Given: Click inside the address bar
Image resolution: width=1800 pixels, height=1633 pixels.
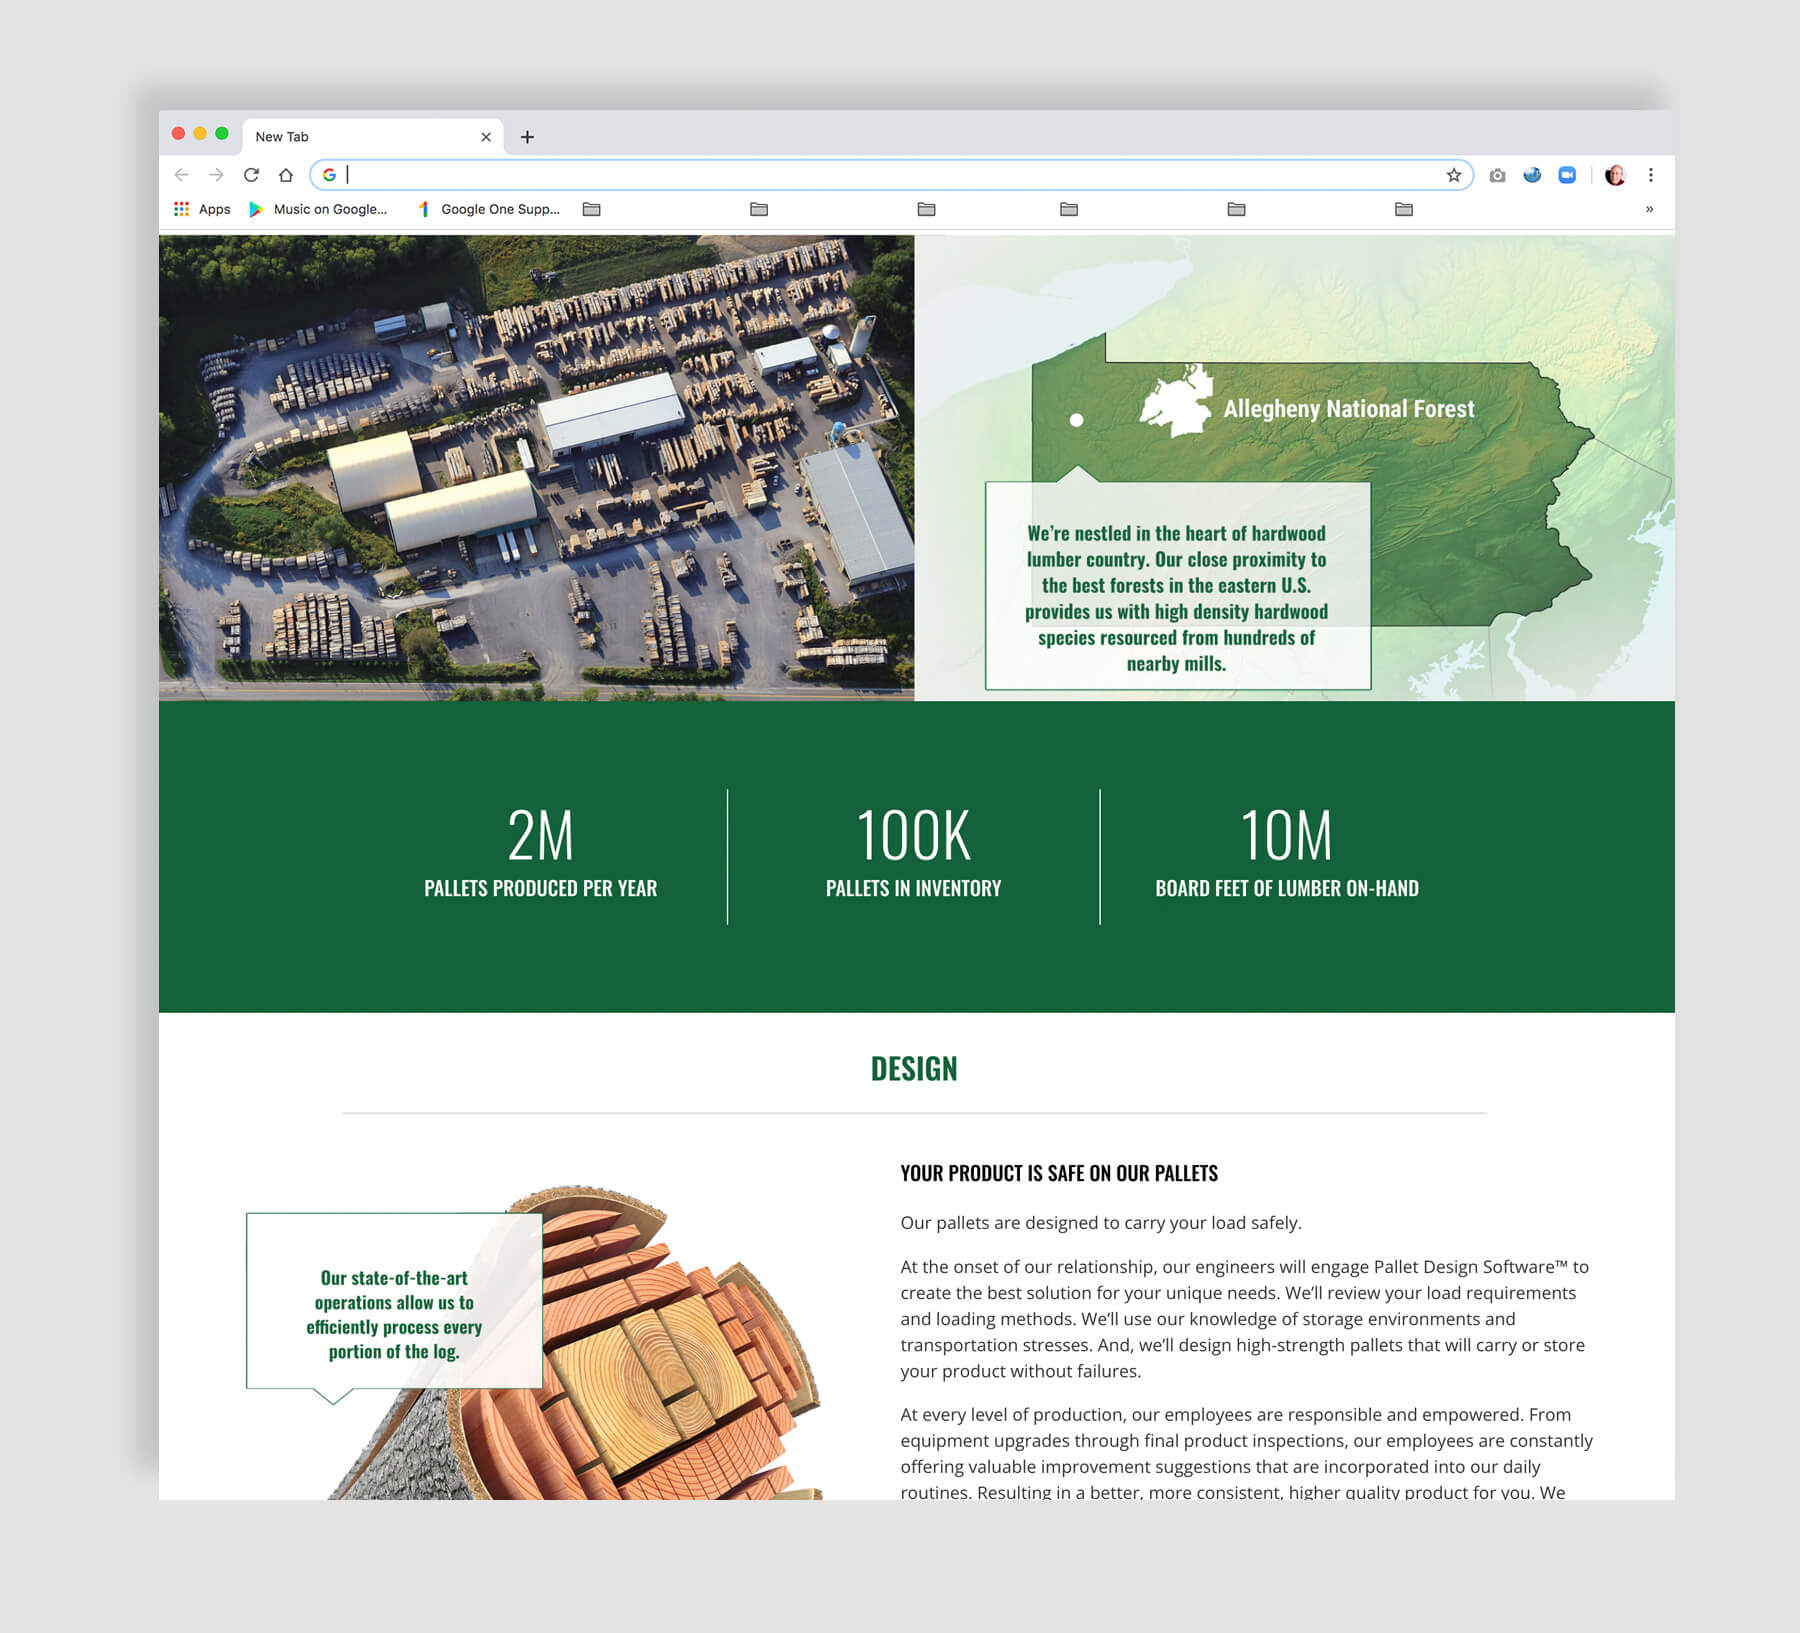Looking at the screenshot, I should pyautogui.click(x=700, y=175).
